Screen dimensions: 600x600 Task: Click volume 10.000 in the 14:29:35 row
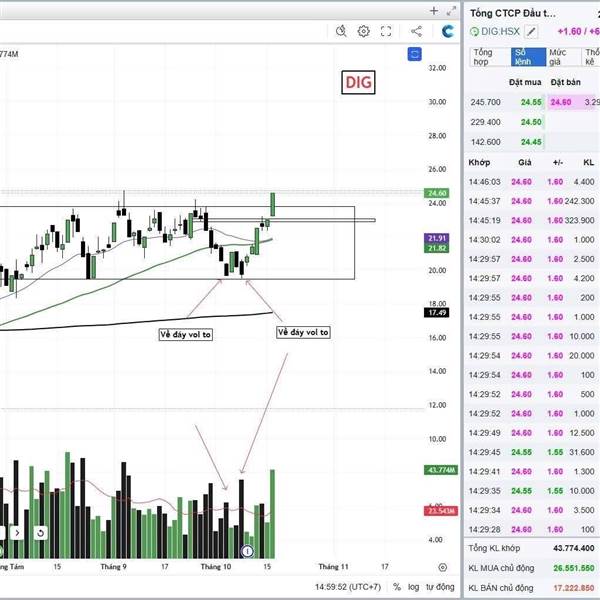[582, 491]
